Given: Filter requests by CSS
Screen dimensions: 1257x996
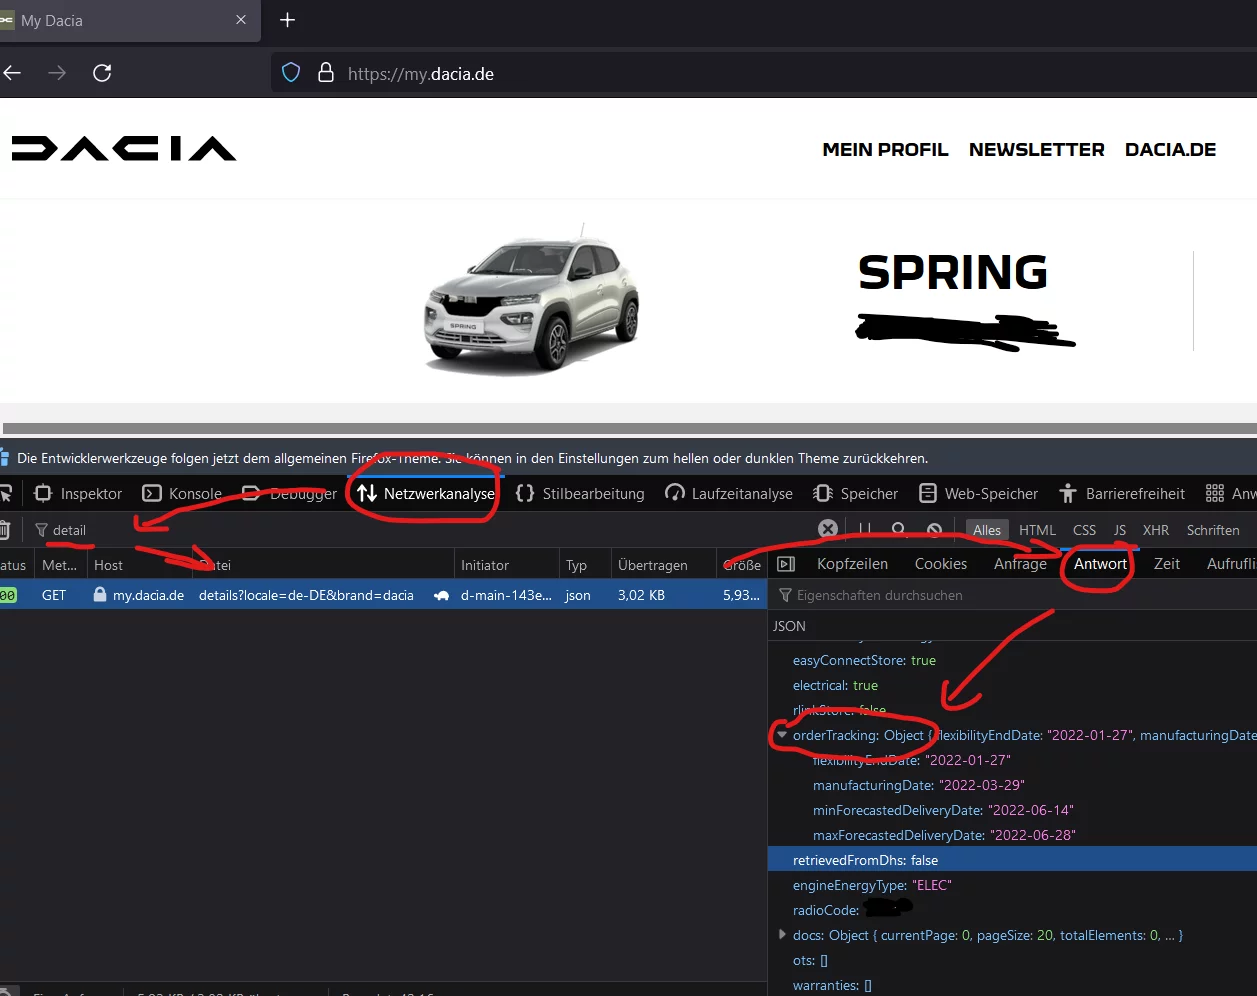Looking at the screenshot, I should (1084, 530).
